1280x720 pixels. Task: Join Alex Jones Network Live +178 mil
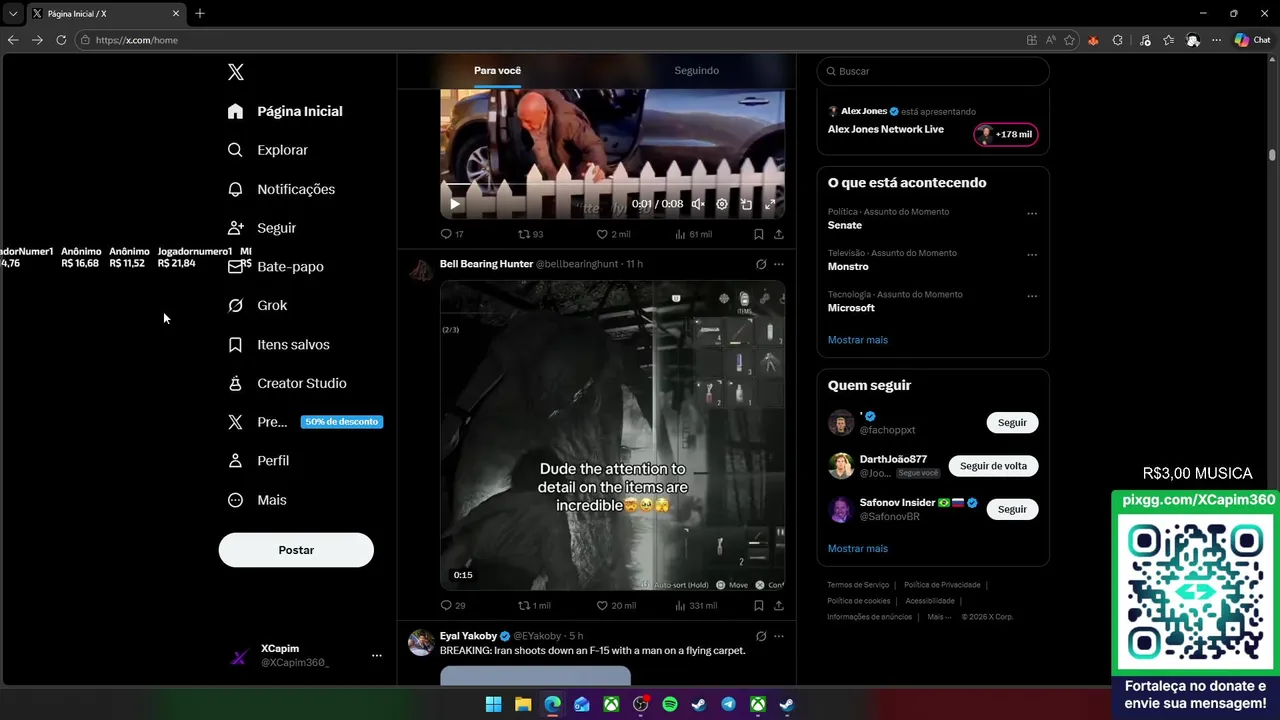pyautogui.click(x=1006, y=134)
